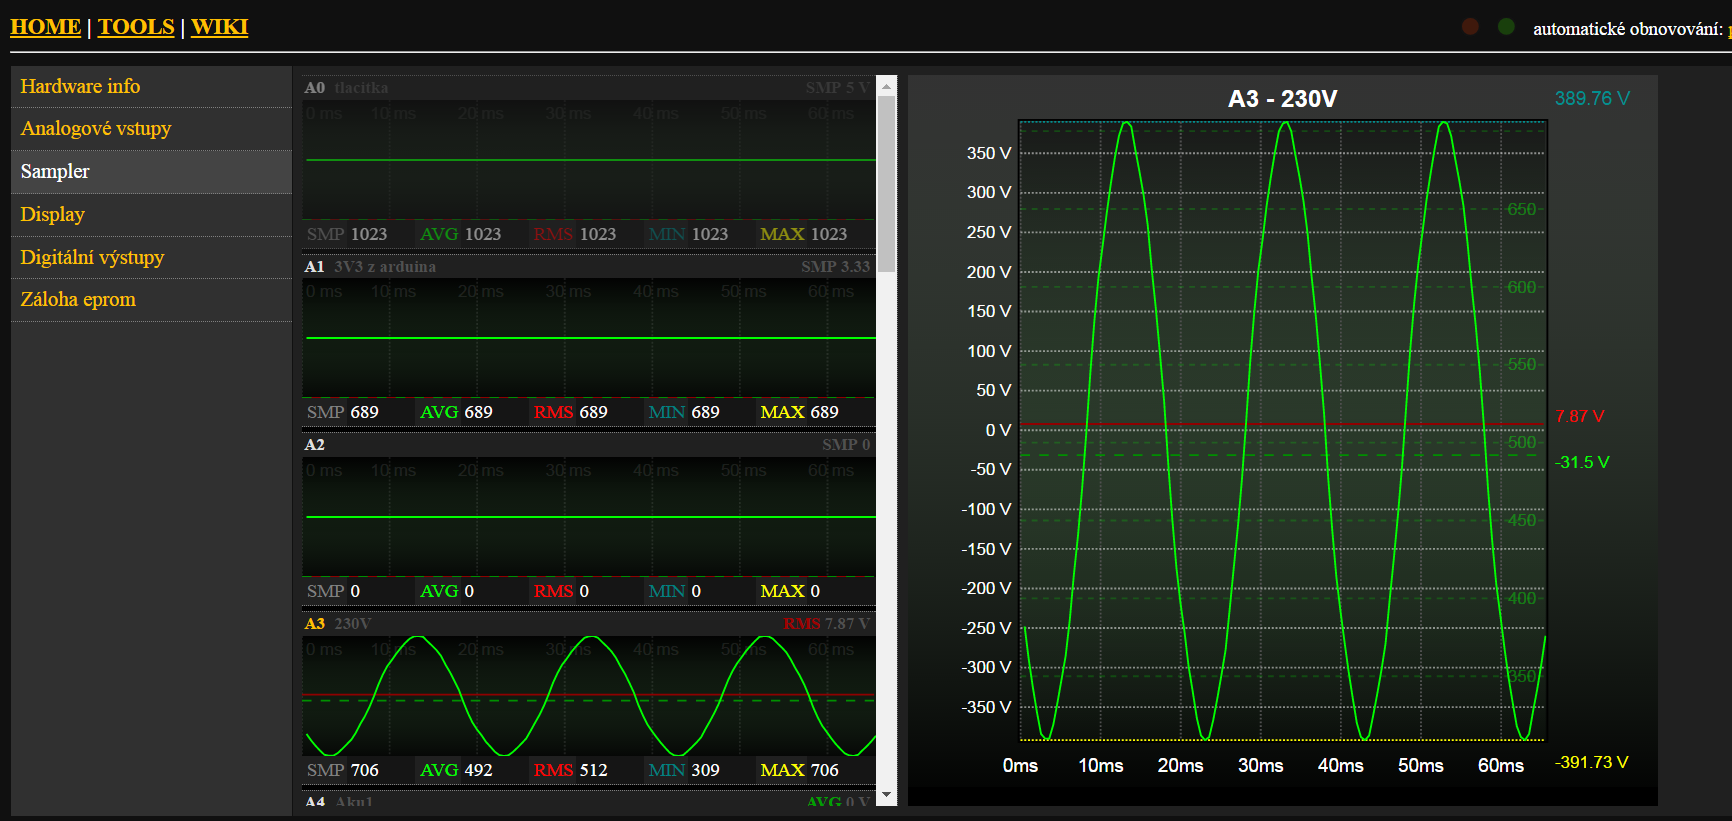Choose the A2 channel waveform preview

pyautogui.click(x=589, y=516)
